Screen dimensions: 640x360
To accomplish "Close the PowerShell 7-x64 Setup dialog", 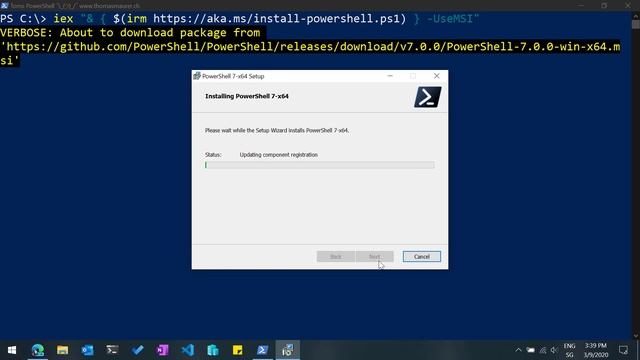I will click(x=436, y=76).
